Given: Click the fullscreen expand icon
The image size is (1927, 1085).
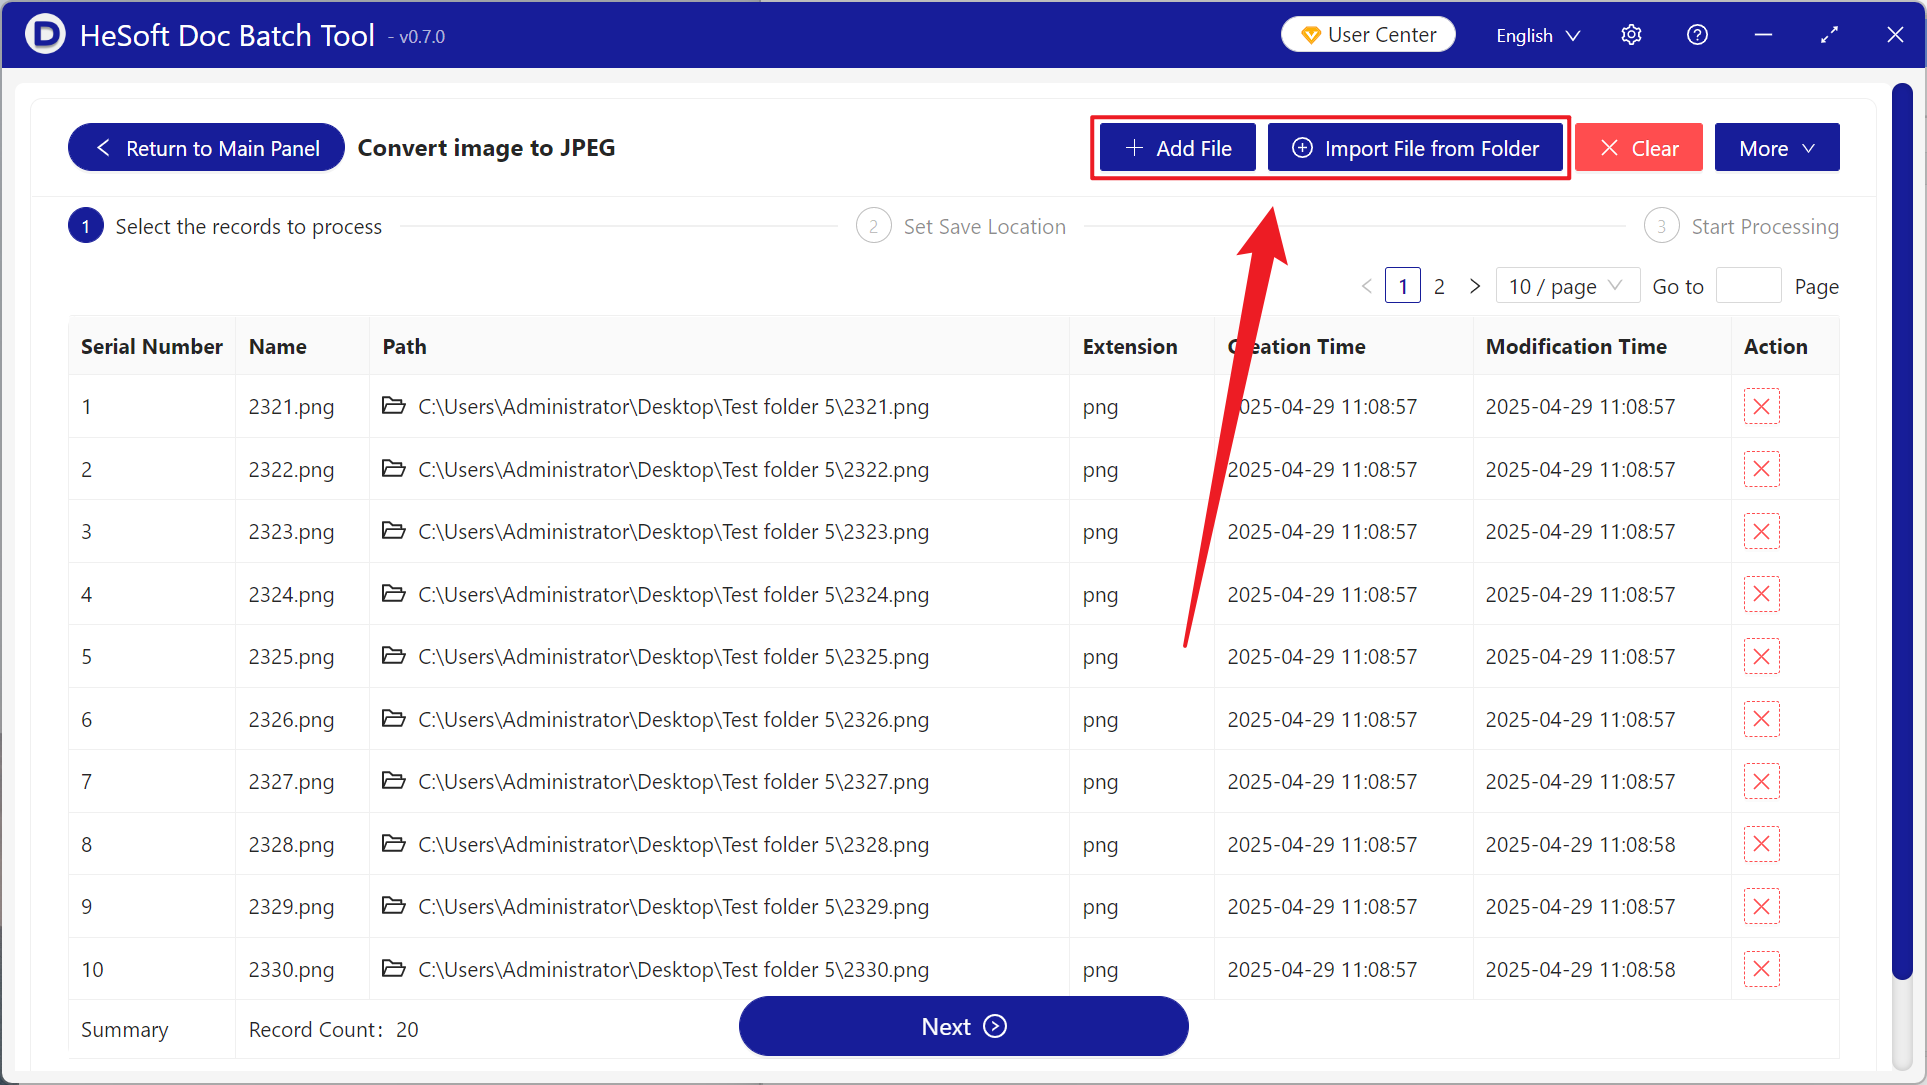Looking at the screenshot, I should [x=1829, y=35].
